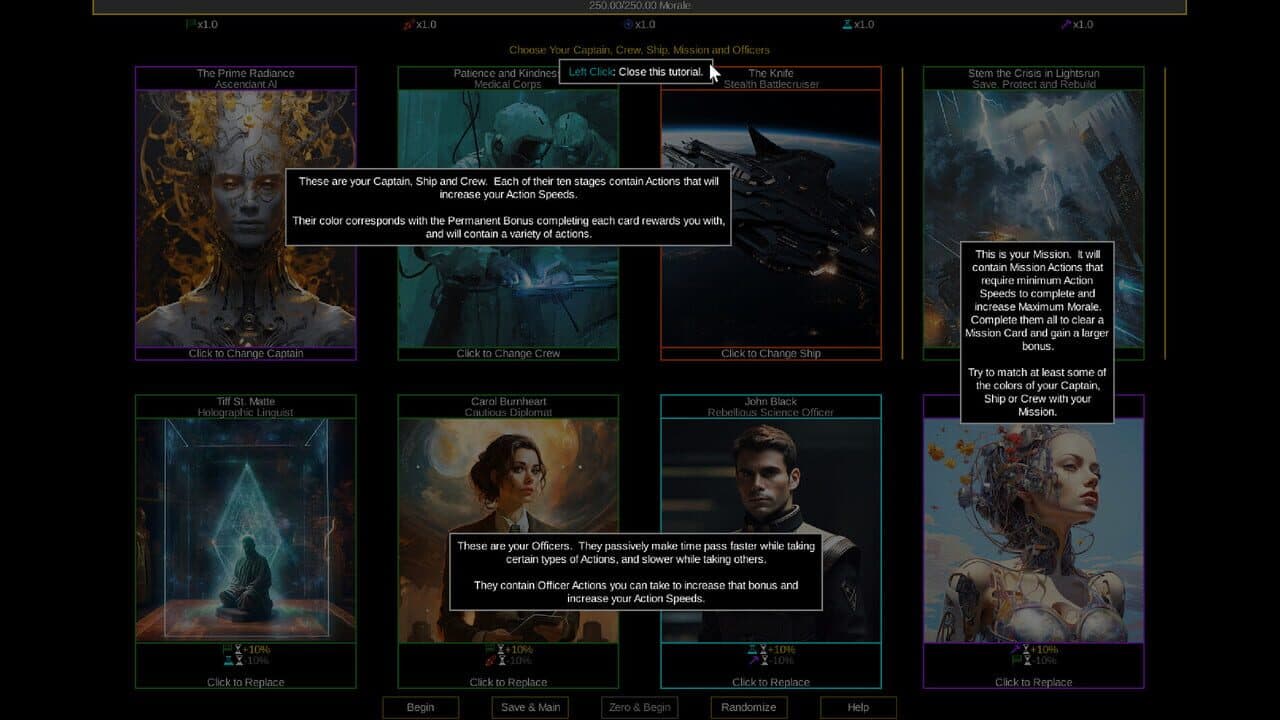Click John Black's +10% bonus text
1280x720 pixels.
pos(780,649)
